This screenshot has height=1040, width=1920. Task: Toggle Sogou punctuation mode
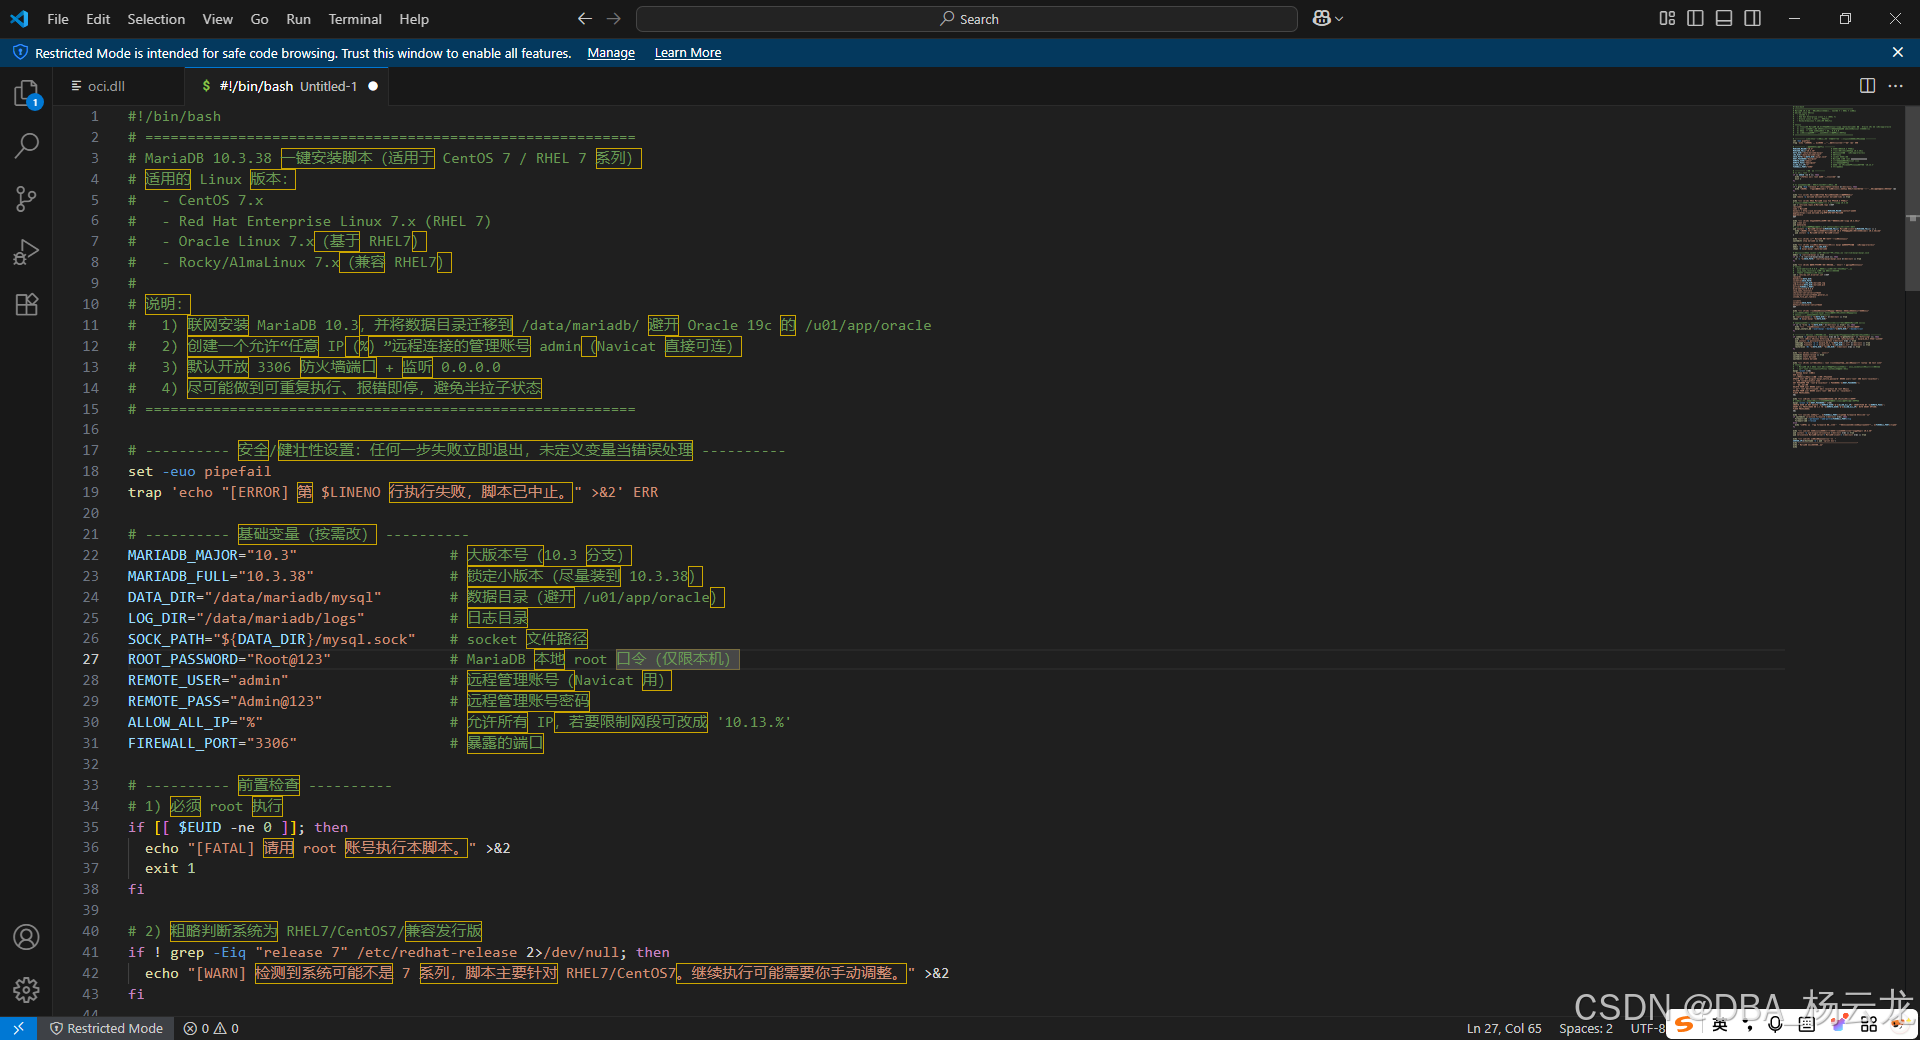(1747, 1025)
